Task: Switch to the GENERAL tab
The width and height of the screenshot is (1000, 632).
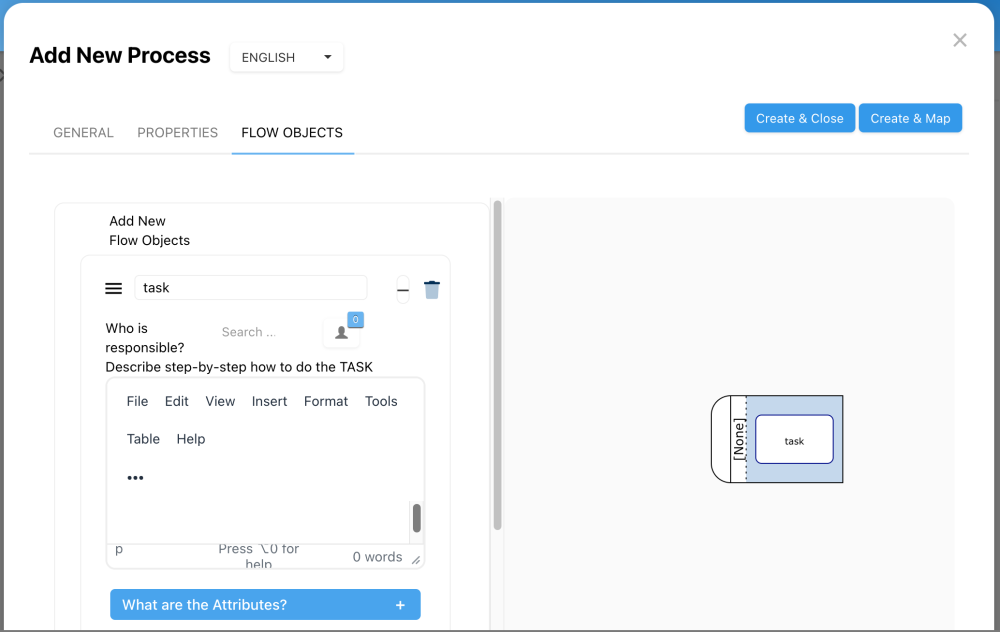Action: pos(83,132)
